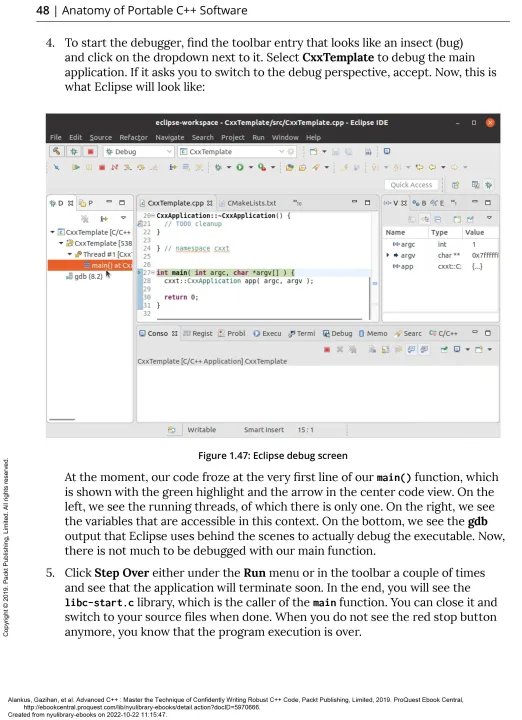Select the gdb (8.2) tree entry
This screenshot has height=720, width=522.
85,276
